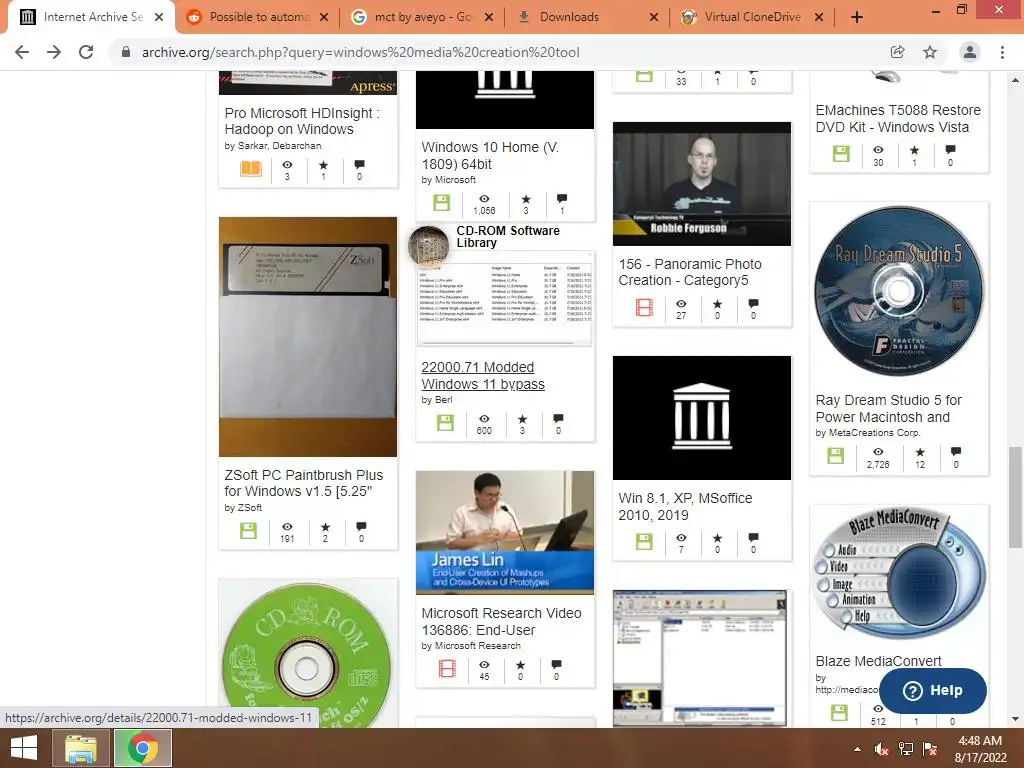Click the Chrome icon in the taskbar
The width and height of the screenshot is (1024, 768).
coord(143,748)
